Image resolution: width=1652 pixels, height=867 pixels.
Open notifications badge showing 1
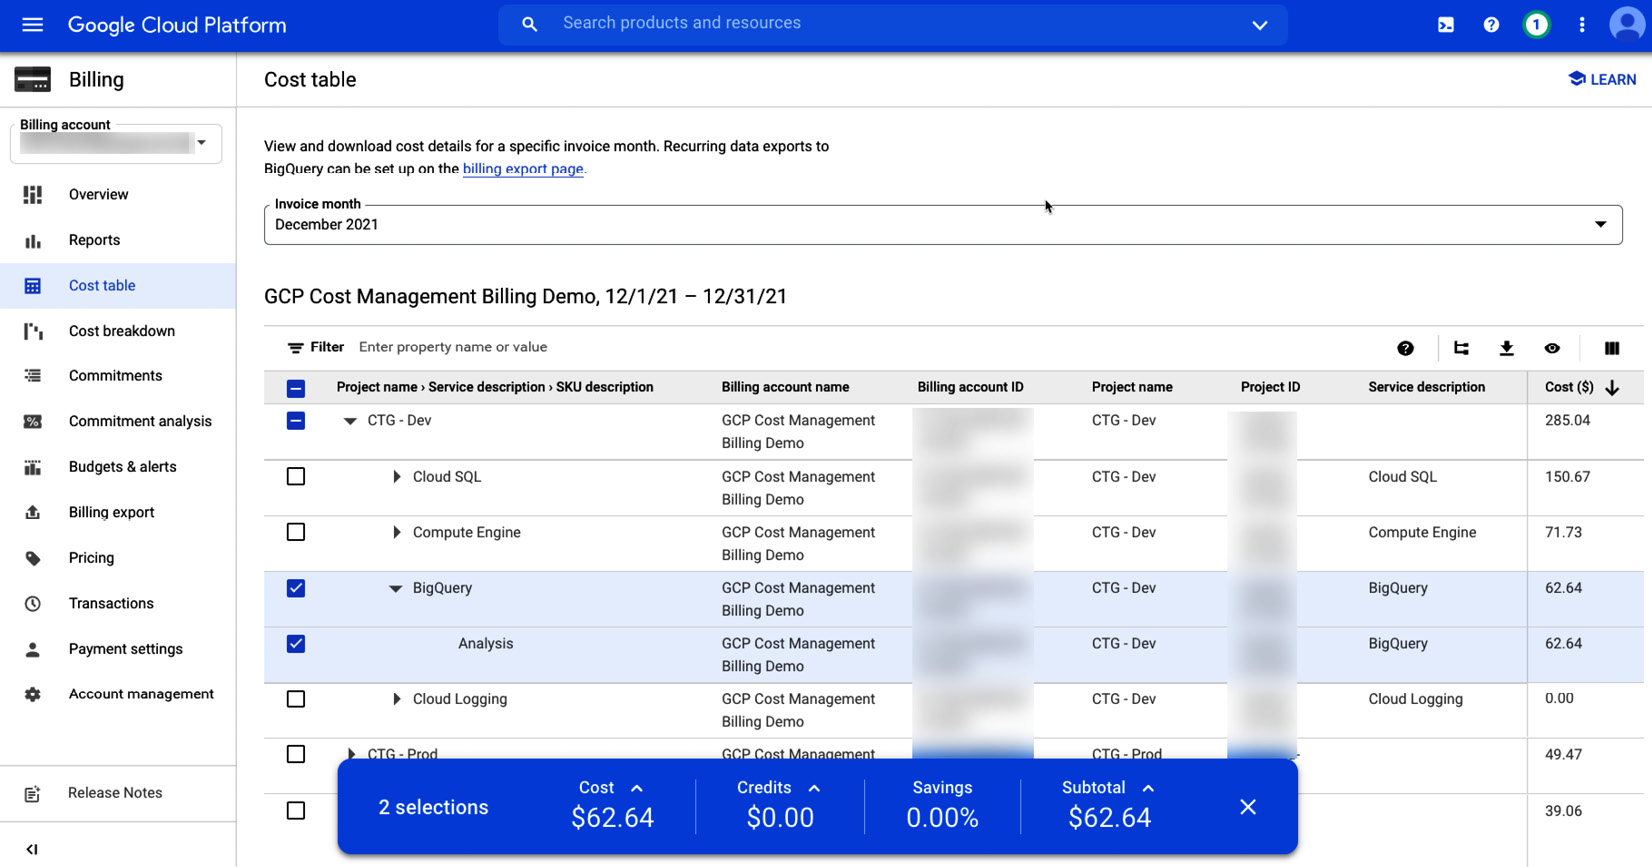point(1536,25)
